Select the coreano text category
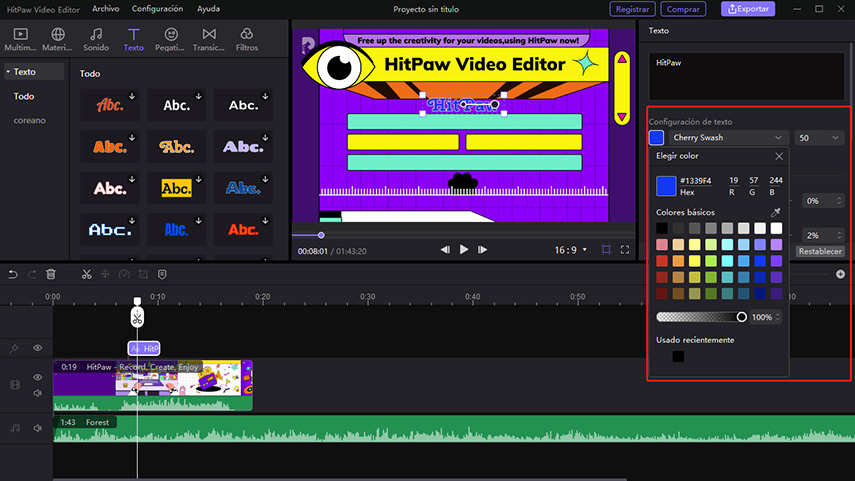The image size is (855, 481). tap(29, 120)
